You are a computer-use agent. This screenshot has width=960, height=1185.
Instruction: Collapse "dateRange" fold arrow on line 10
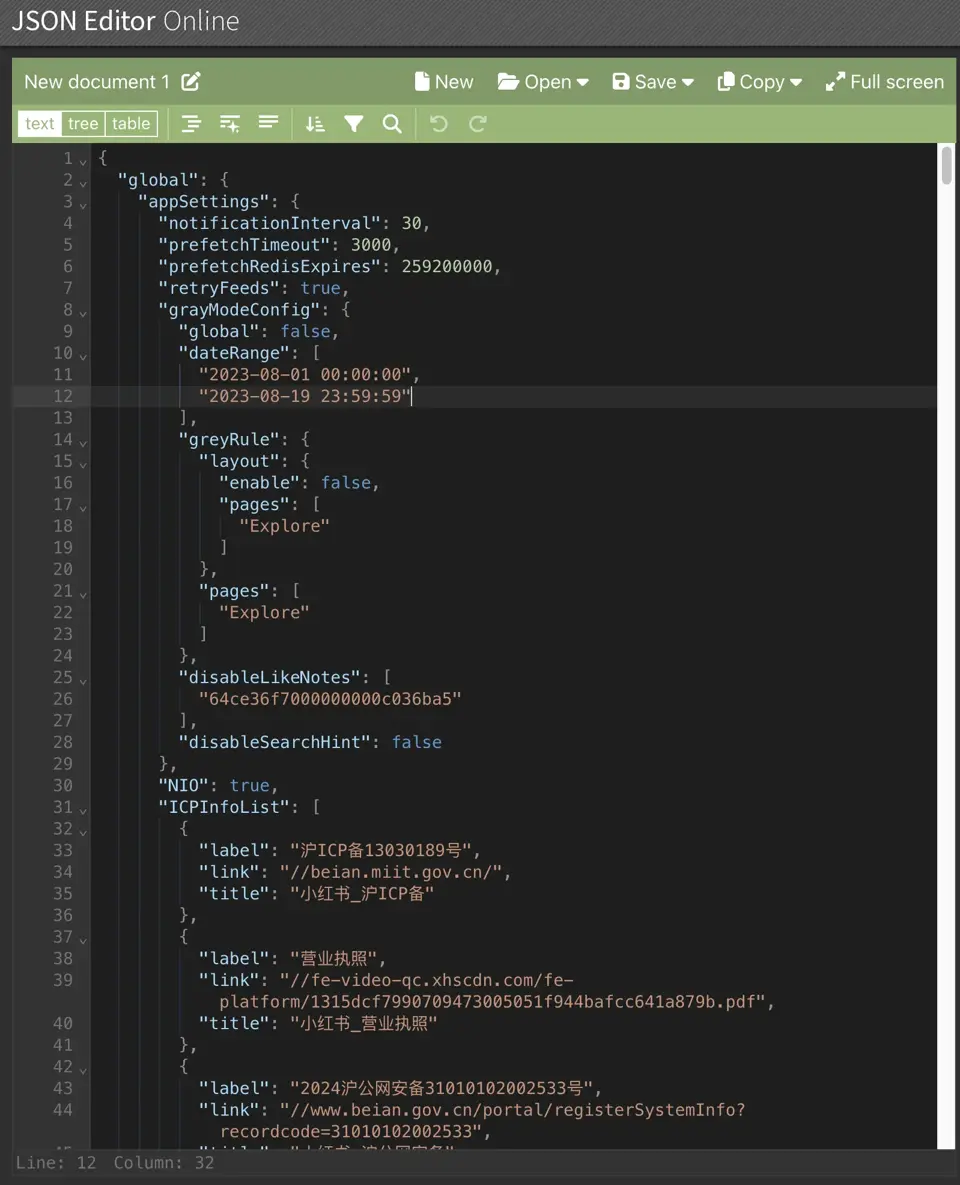(83, 356)
